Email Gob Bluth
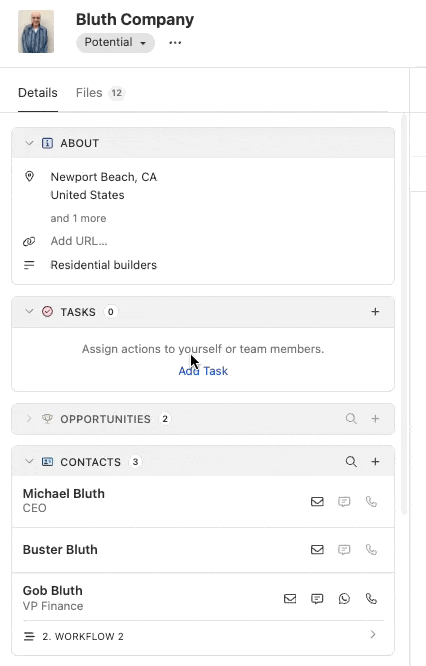The width and height of the screenshot is (426, 666). click(290, 598)
